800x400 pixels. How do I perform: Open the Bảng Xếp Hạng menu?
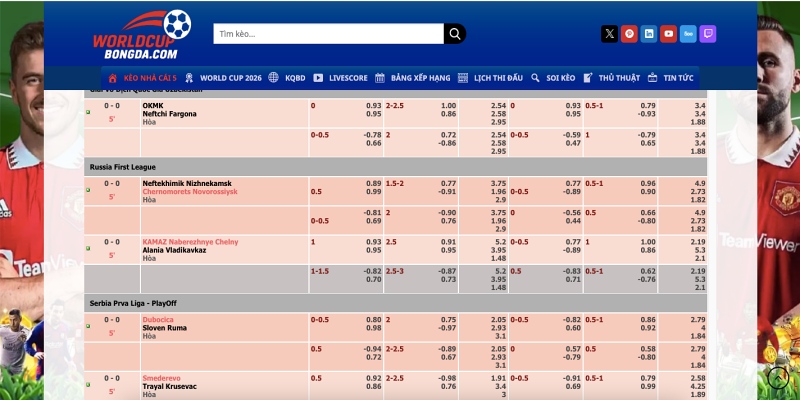420,77
